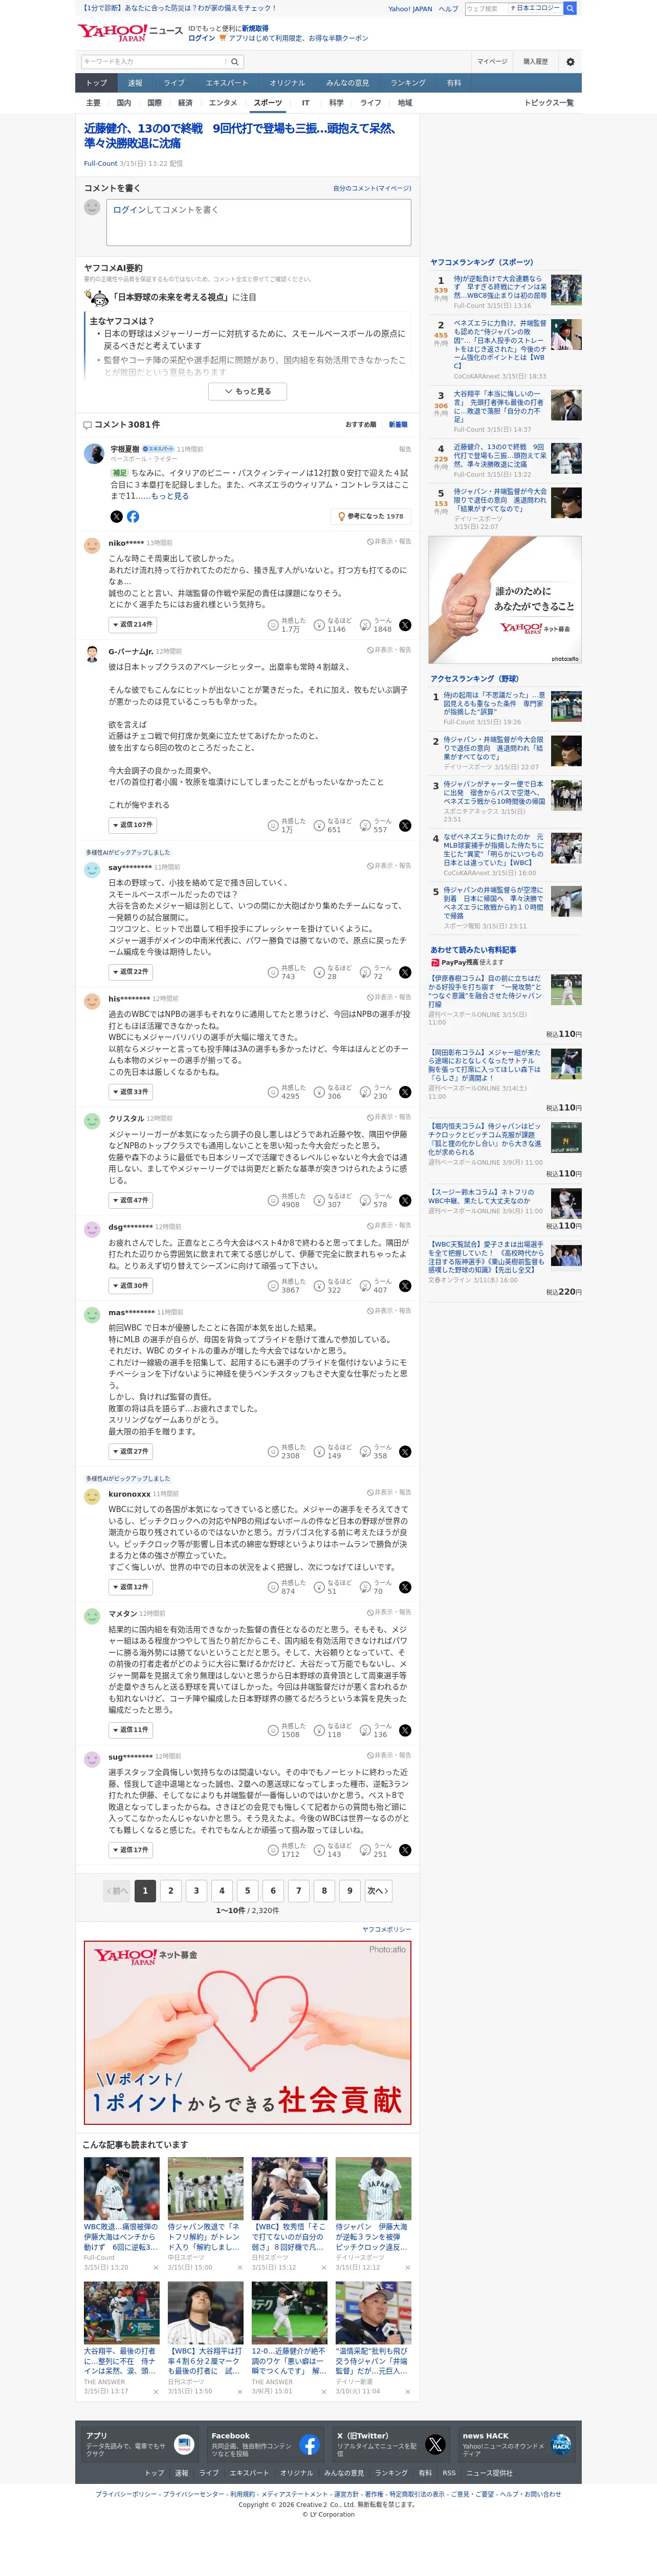
Task: Open the エキスパート navigation tab
Action: click(x=227, y=83)
